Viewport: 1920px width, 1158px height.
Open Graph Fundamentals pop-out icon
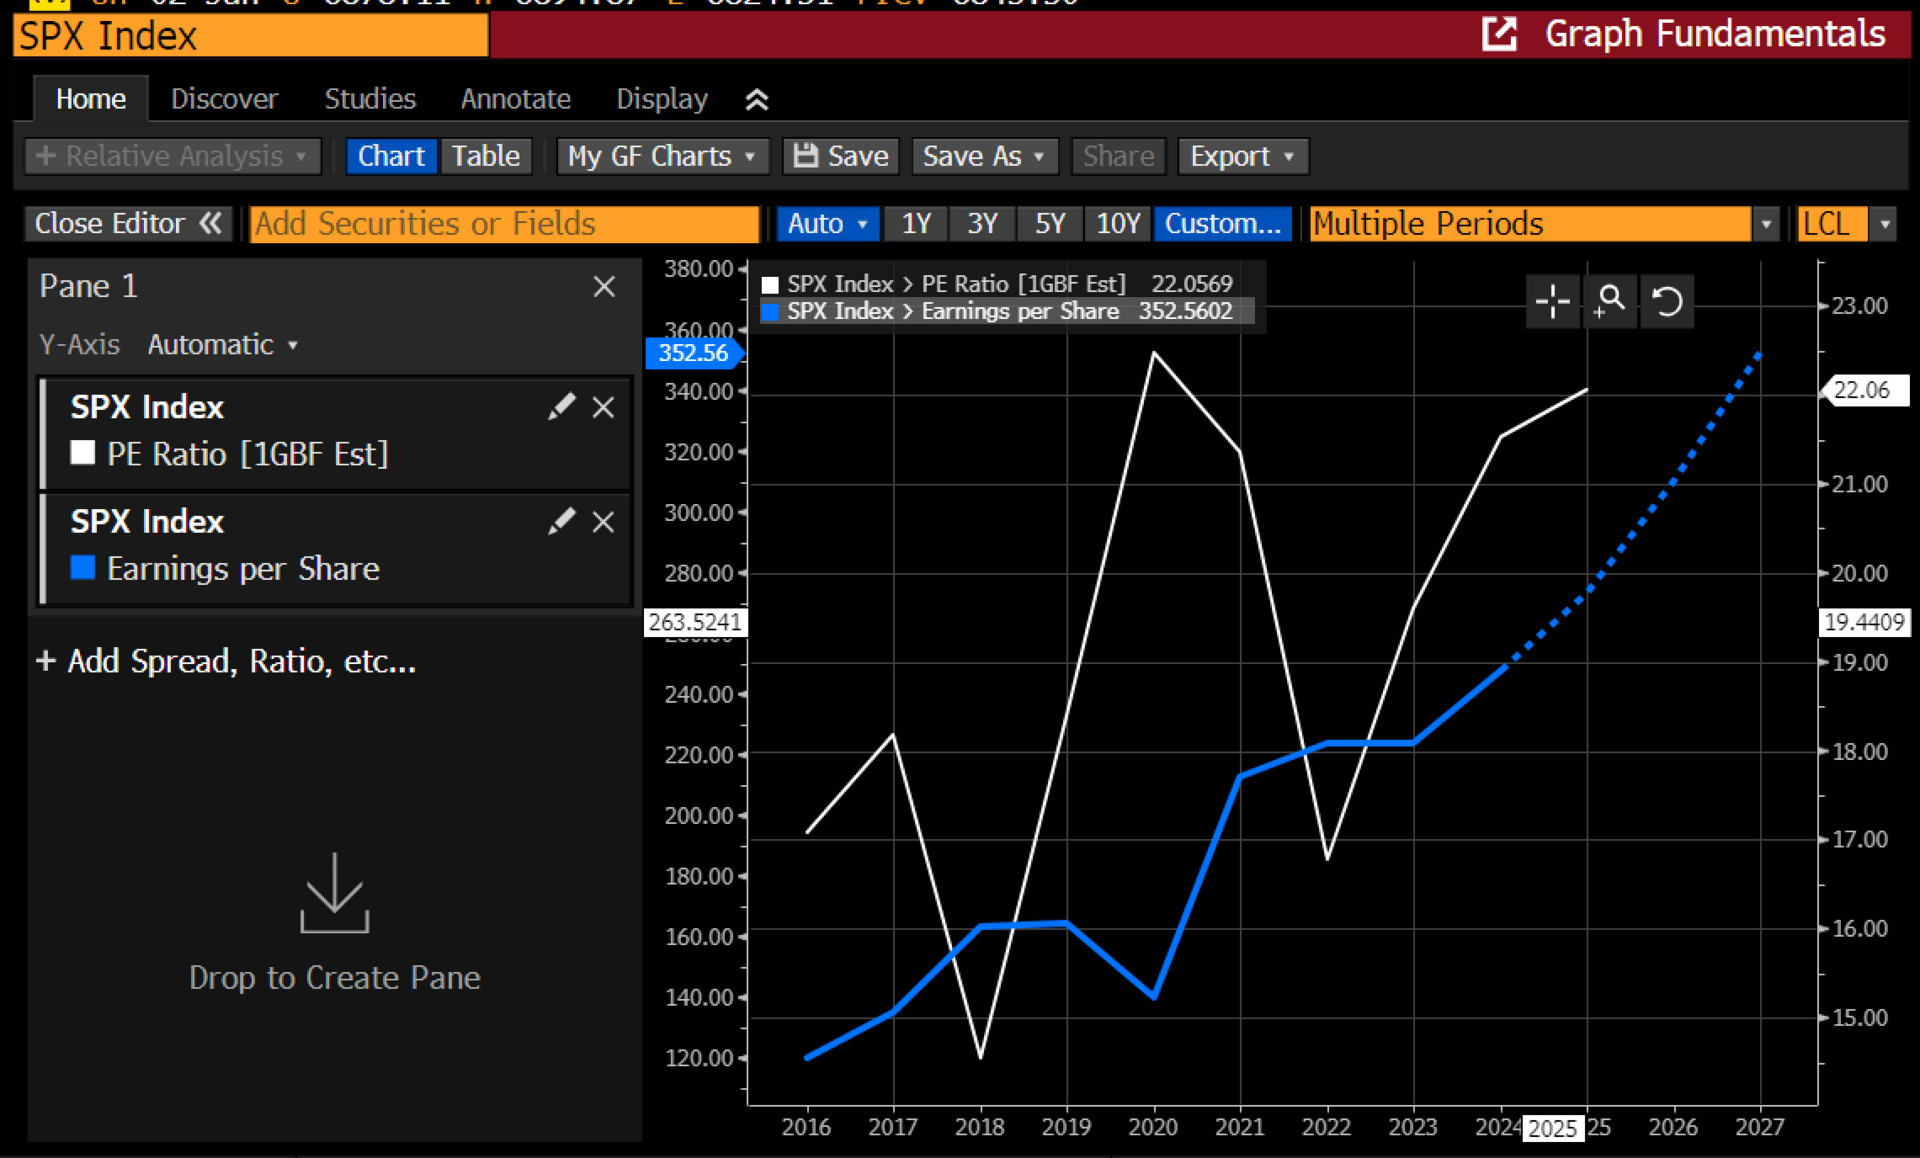(1499, 34)
